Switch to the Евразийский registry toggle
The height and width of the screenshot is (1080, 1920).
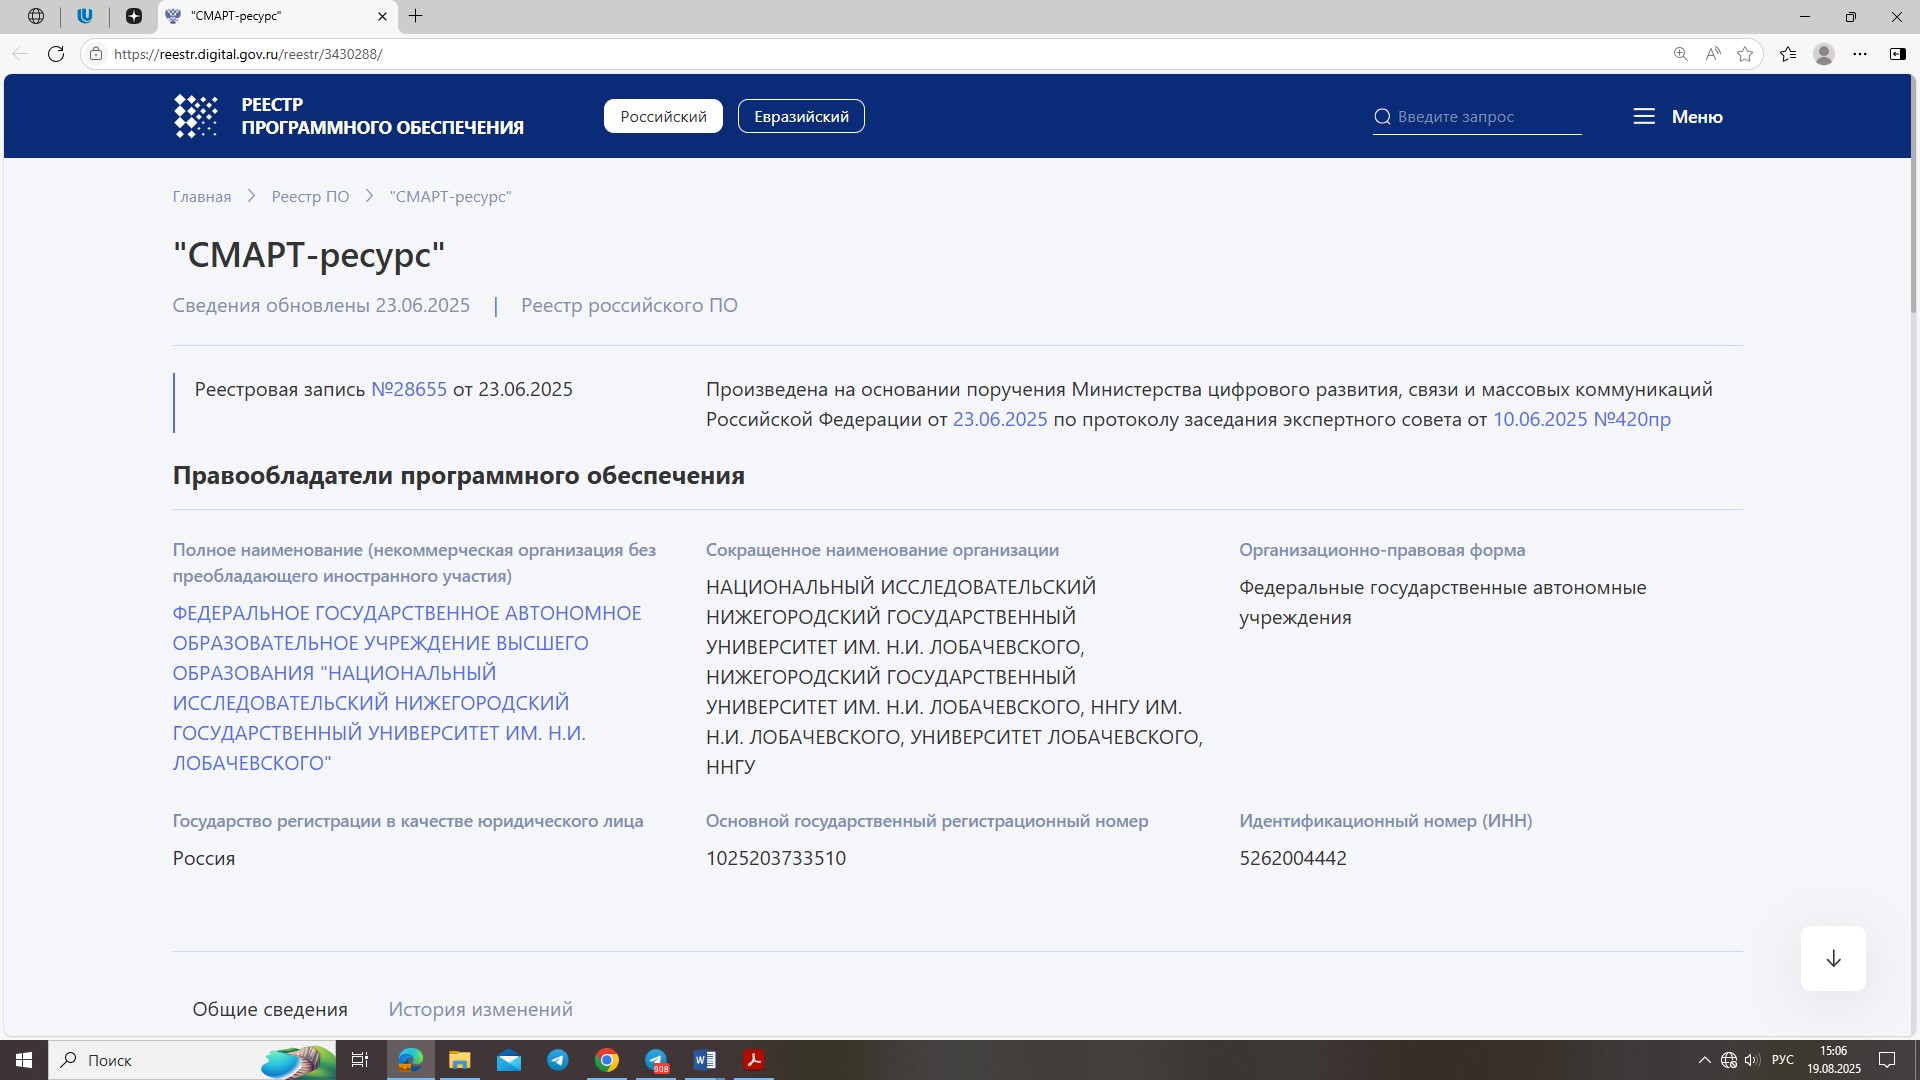tap(801, 116)
